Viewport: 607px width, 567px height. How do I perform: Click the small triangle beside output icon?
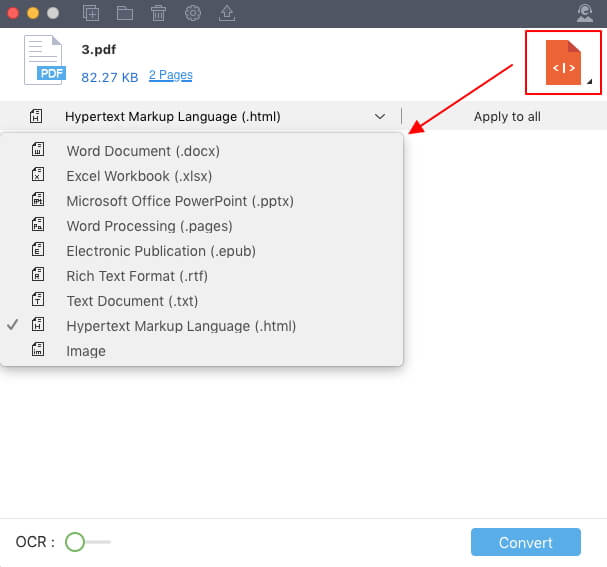[589, 81]
